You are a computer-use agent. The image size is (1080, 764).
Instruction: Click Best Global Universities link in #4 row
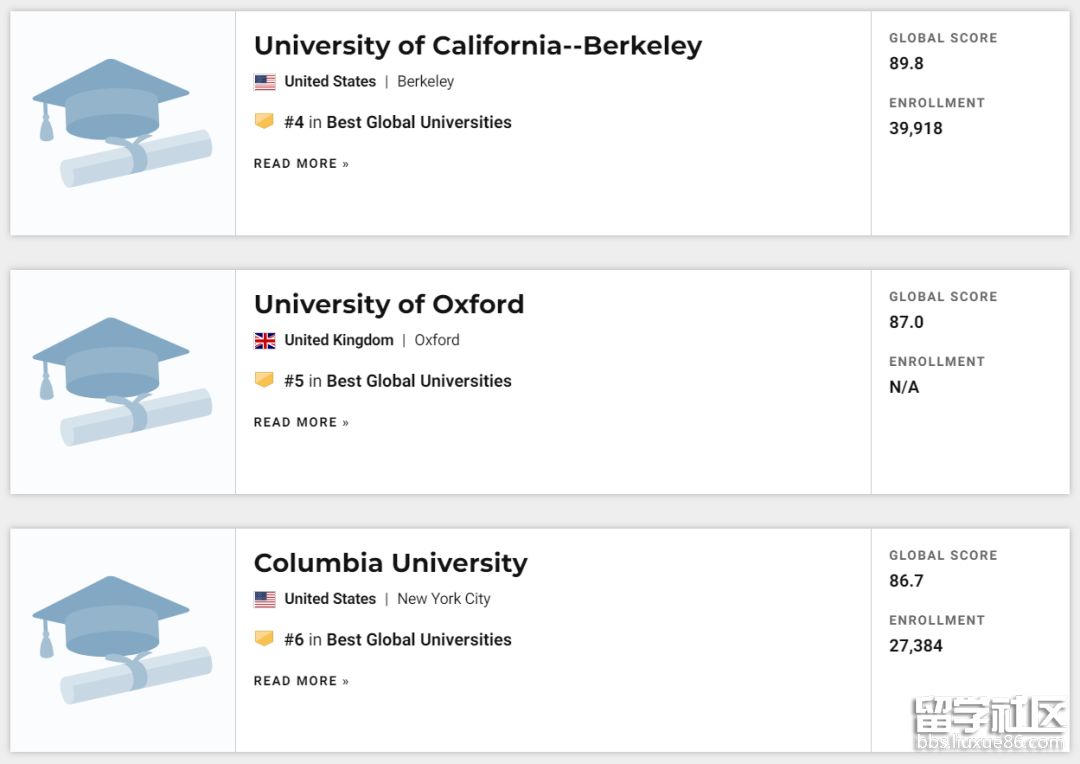pyautogui.click(x=419, y=122)
